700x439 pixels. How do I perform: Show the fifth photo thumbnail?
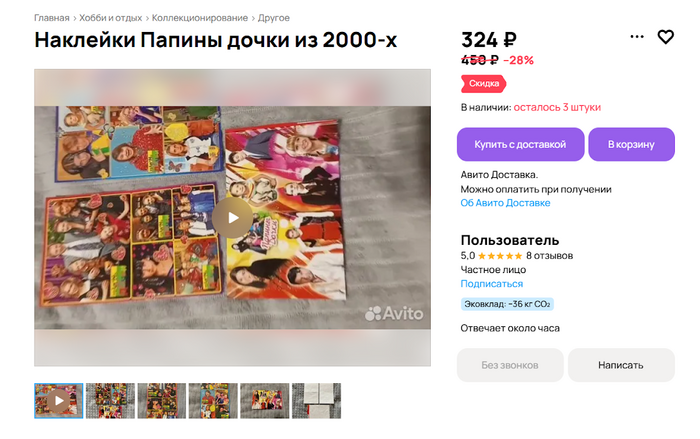pyautogui.click(x=265, y=401)
